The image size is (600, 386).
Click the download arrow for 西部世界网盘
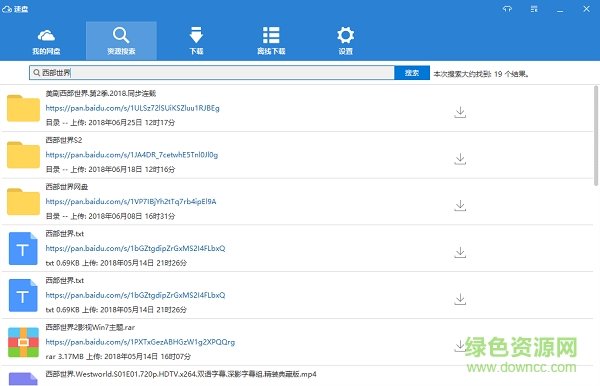pyautogui.click(x=460, y=205)
